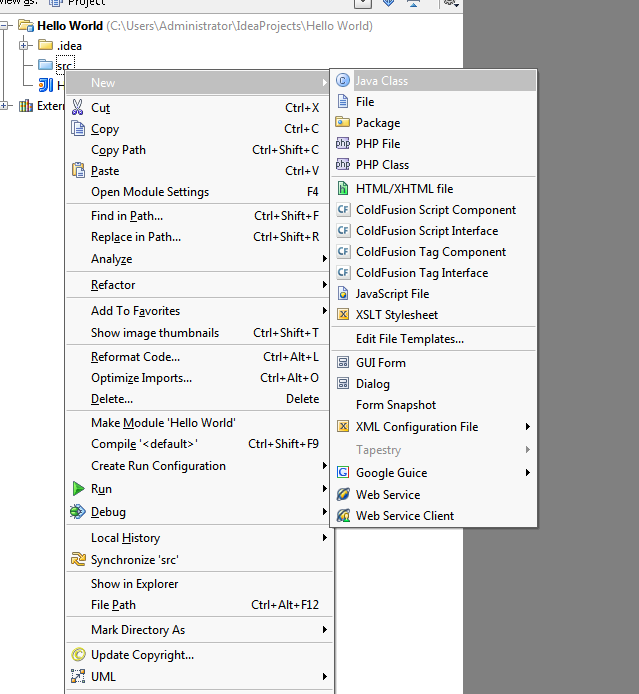
Task: Click the File document icon in submenu
Action: pyautogui.click(x=343, y=101)
